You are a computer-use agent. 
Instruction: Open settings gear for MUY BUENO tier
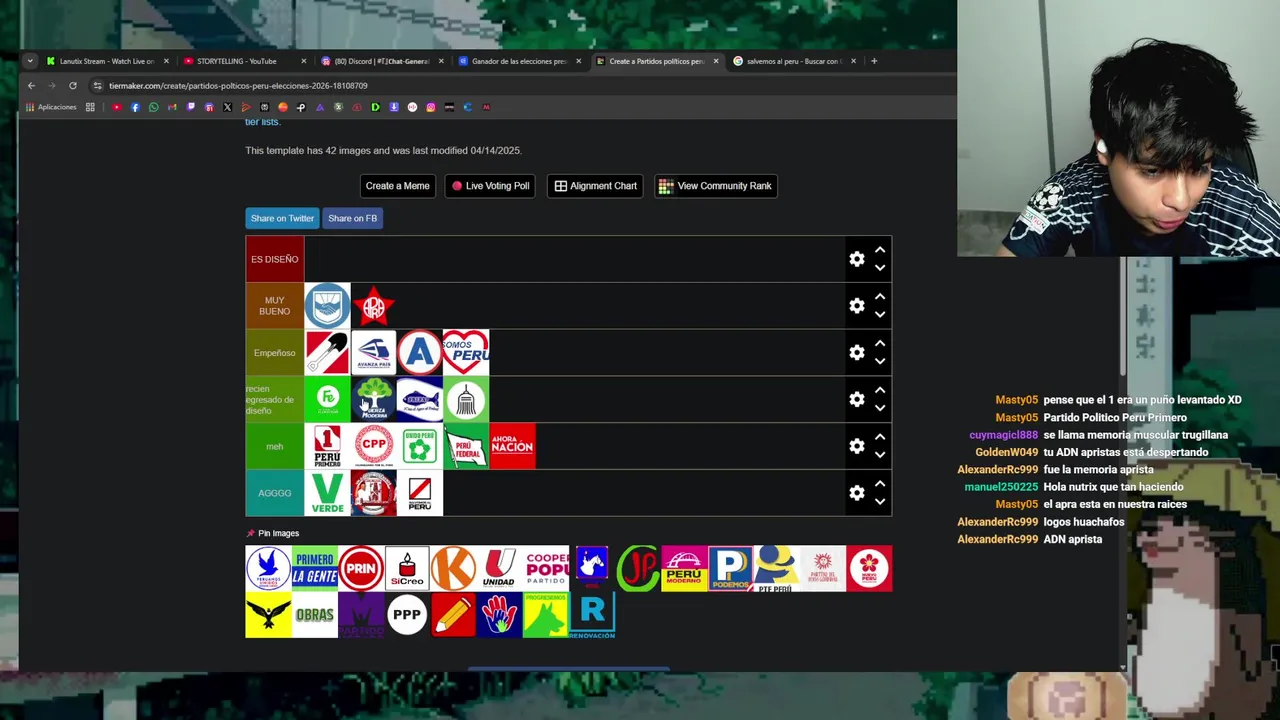point(857,306)
